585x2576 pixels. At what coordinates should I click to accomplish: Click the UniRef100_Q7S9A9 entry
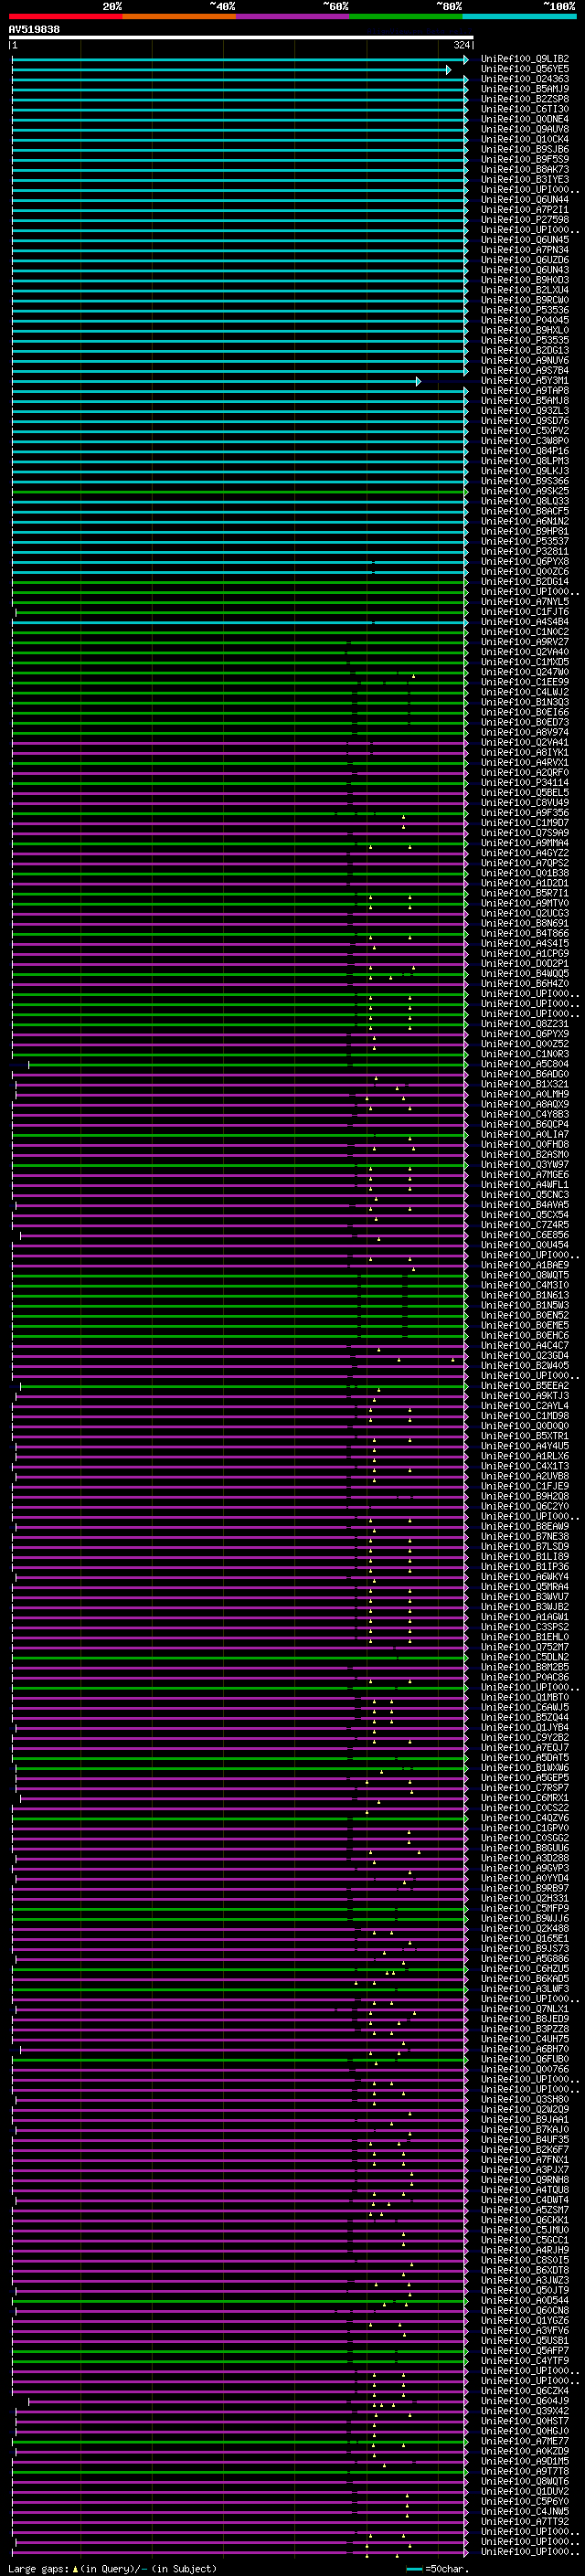(x=525, y=833)
